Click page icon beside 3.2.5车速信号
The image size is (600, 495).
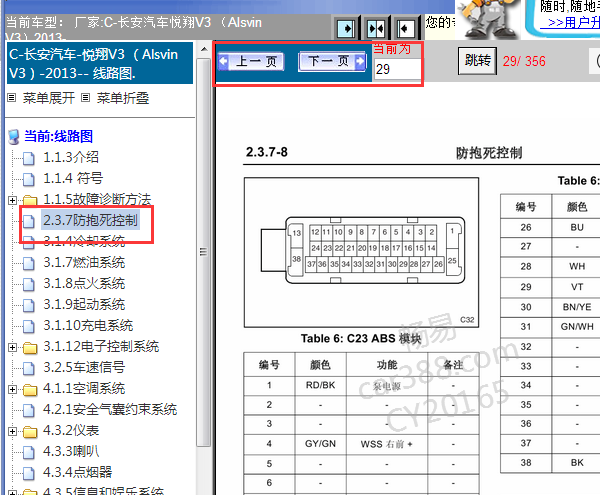(29, 368)
